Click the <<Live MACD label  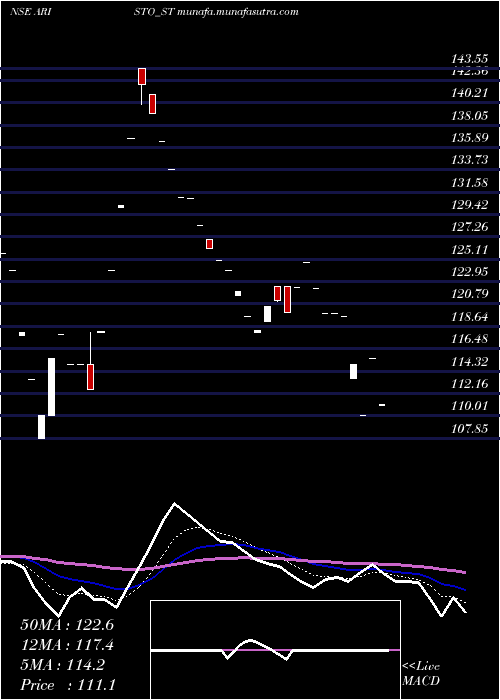pyautogui.click(x=421, y=674)
